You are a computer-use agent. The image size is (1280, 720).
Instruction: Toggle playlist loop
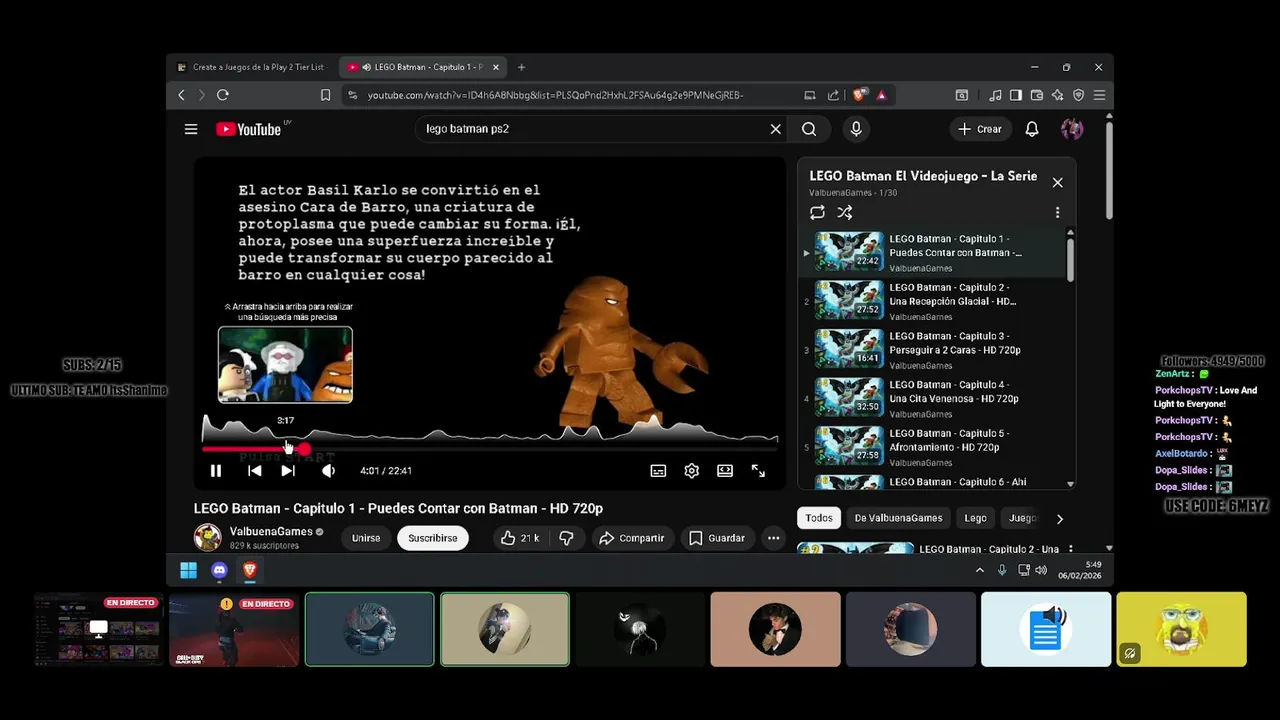pyautogui.click(x=817, y=213)
